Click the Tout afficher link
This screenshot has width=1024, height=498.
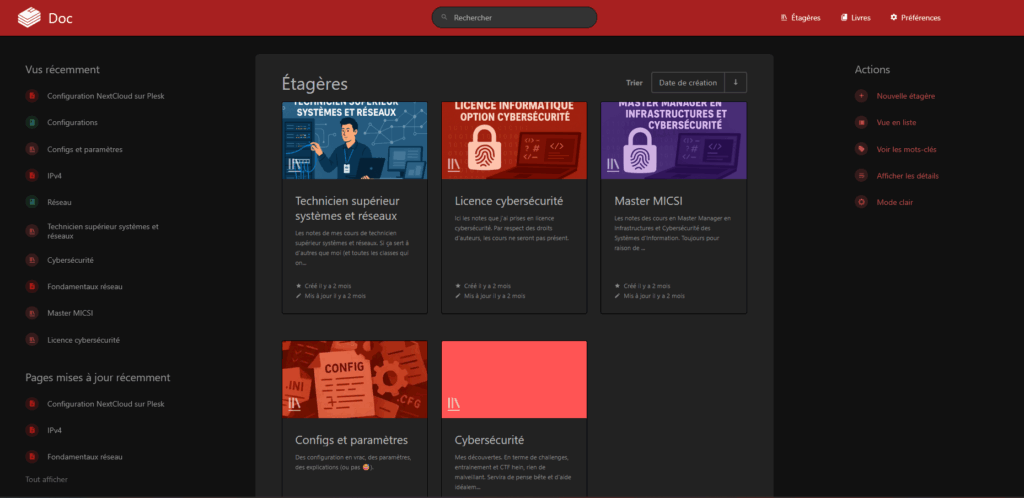click(47, 480)
